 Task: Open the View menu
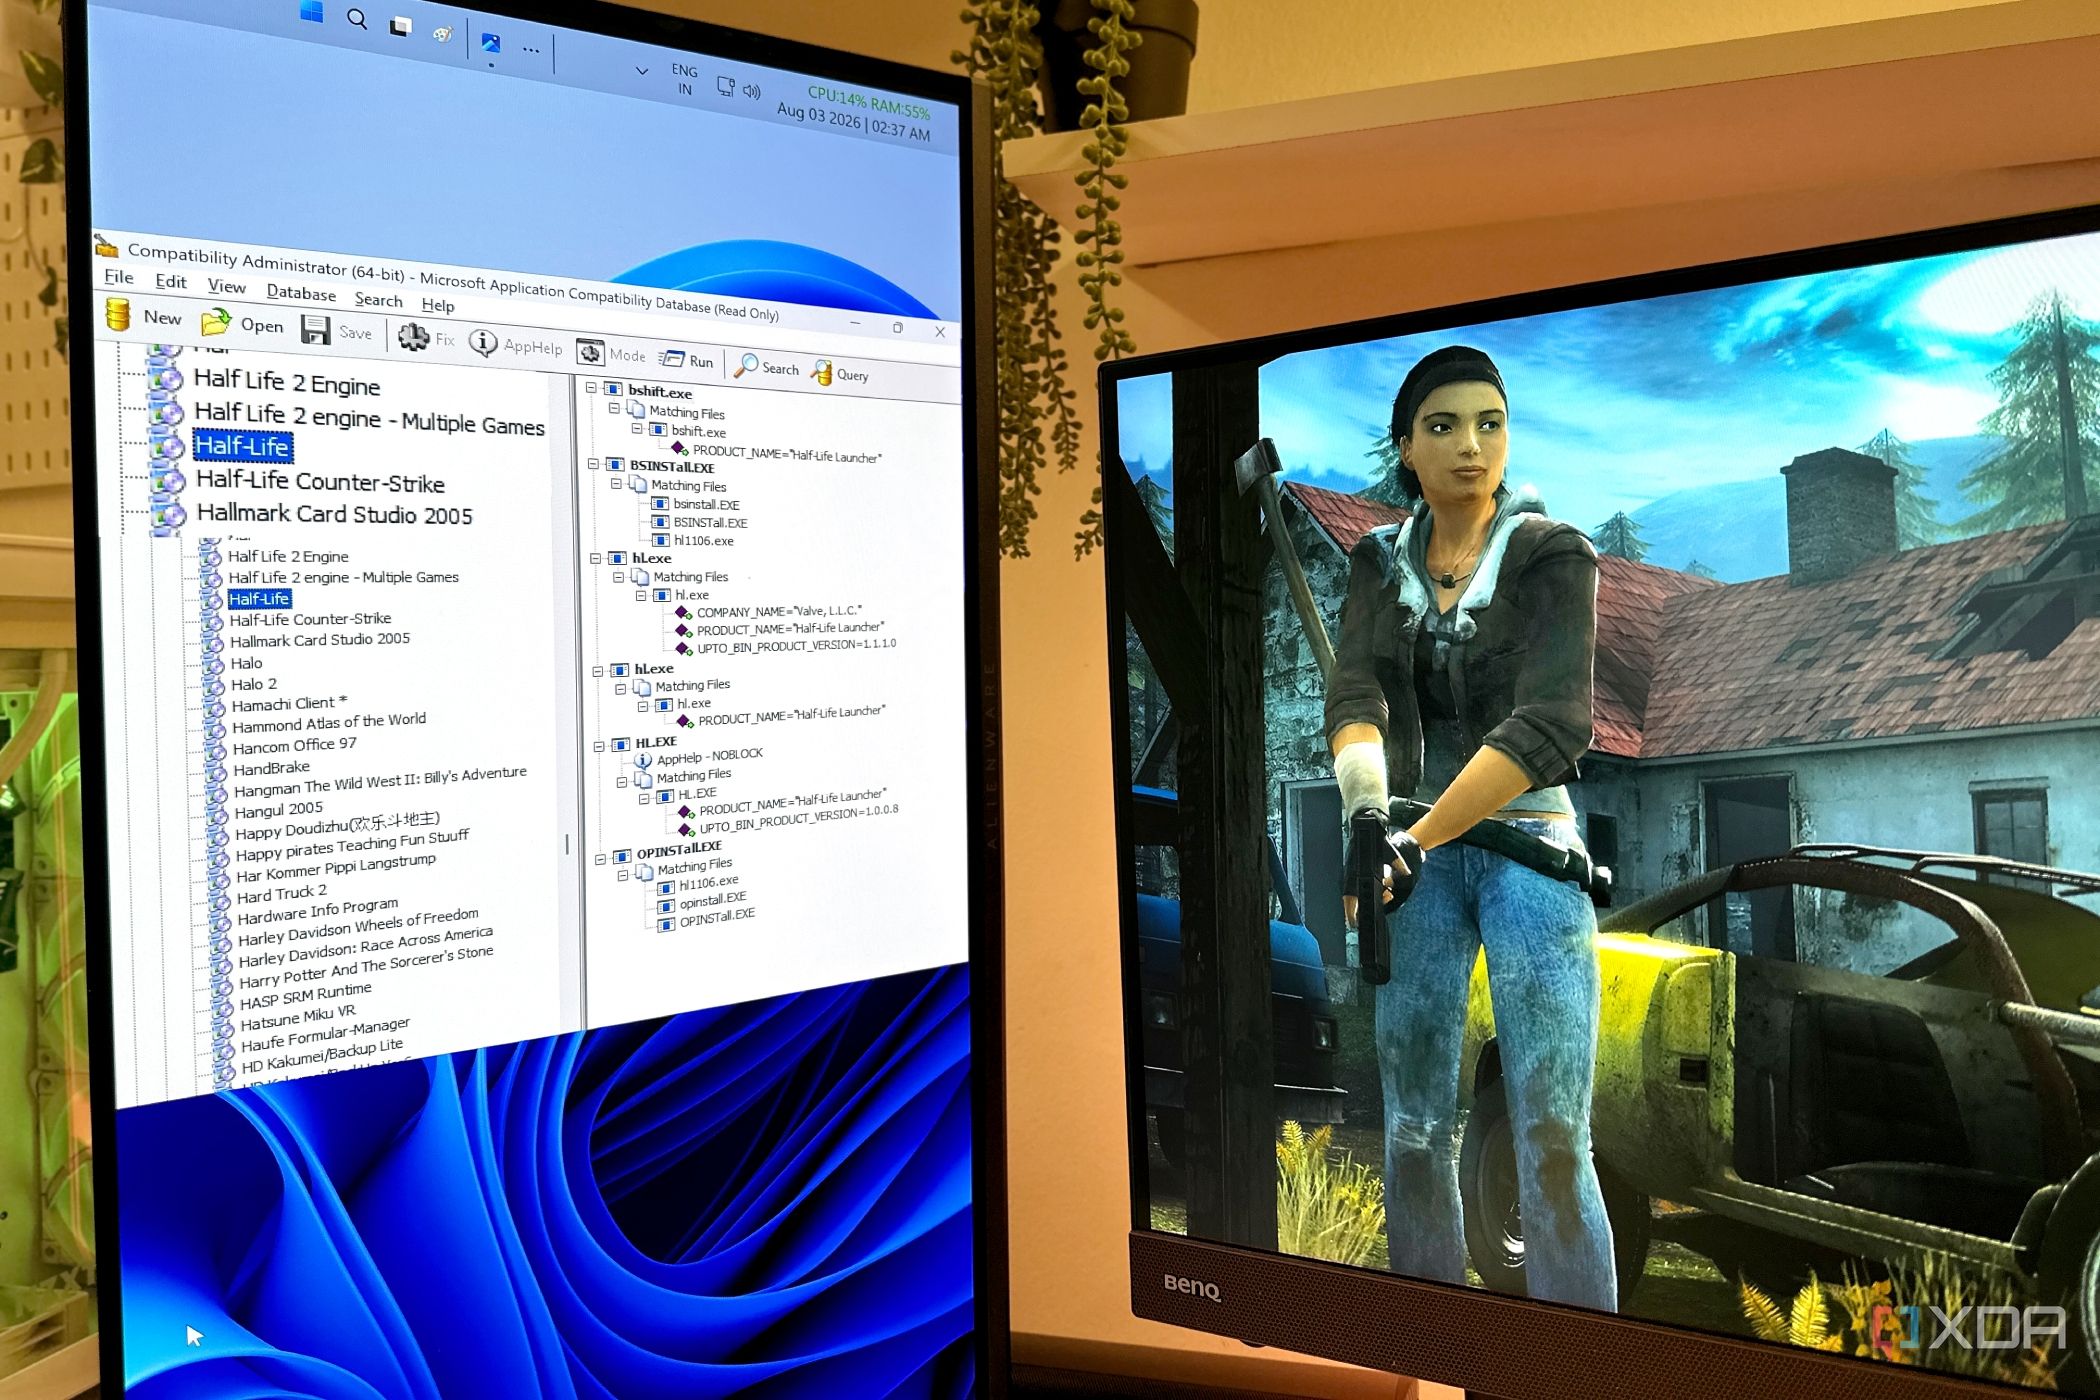(227, 287)
